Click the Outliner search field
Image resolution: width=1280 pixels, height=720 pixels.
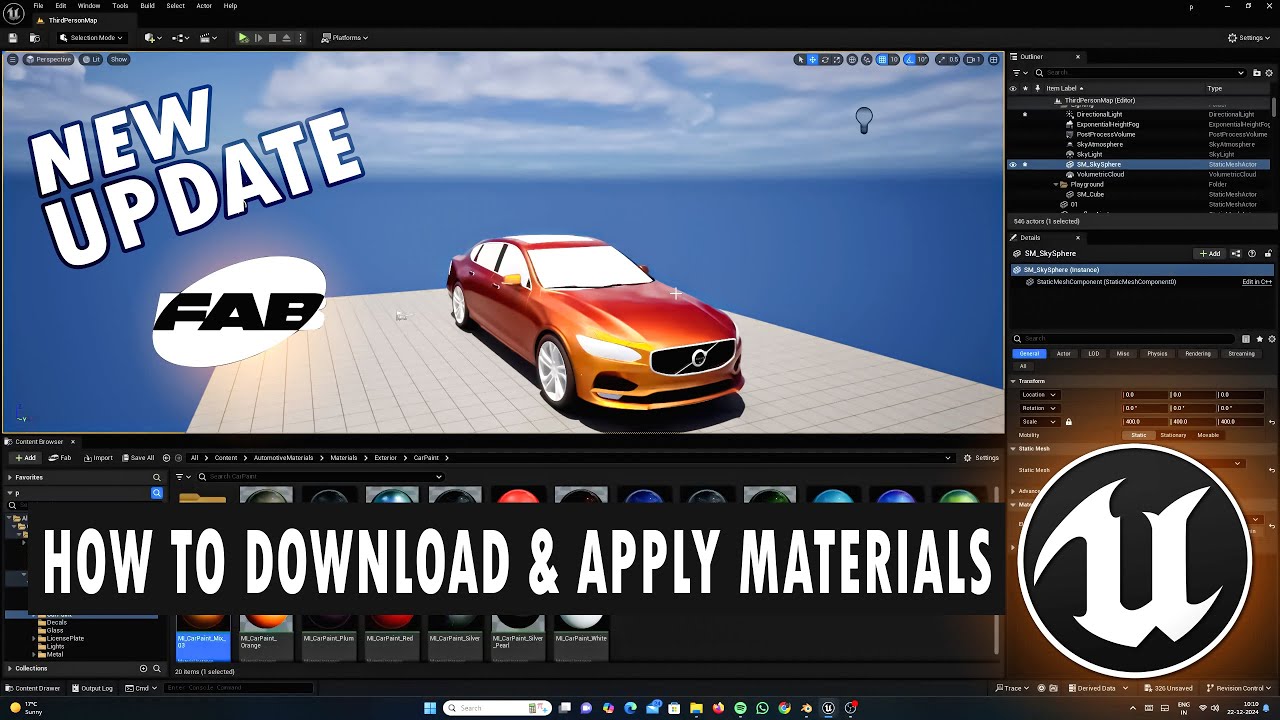[1139, 72]
